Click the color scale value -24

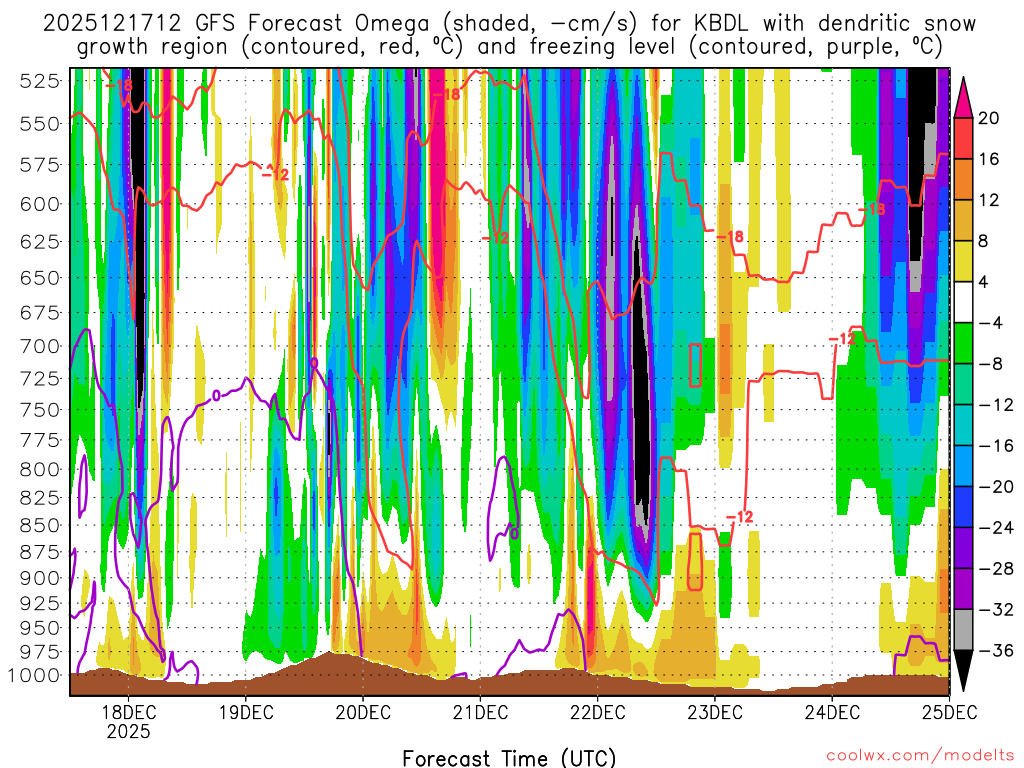pos(996,528)
